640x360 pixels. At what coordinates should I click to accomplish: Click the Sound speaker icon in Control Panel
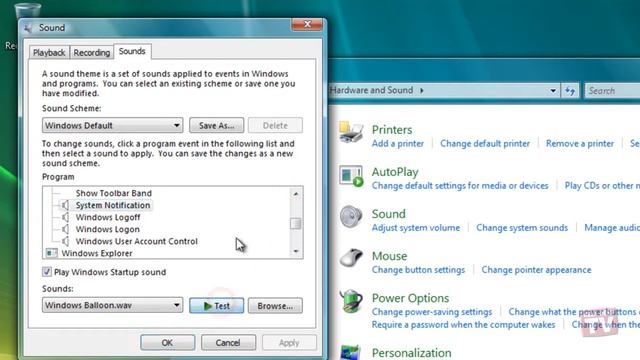pos(351,216)
